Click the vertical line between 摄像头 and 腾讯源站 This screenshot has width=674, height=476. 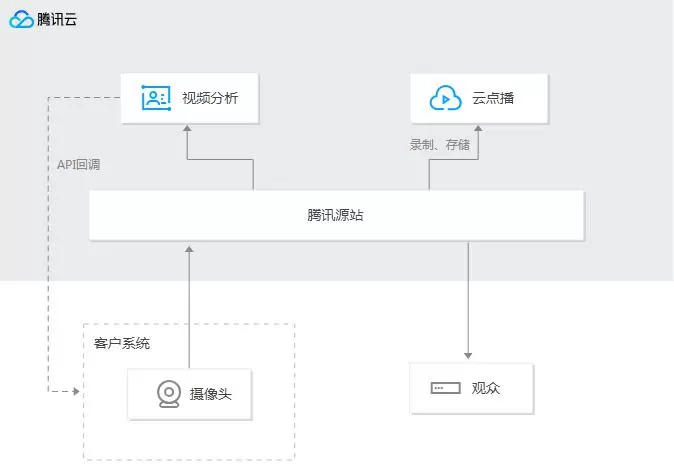tap(187, 310)
